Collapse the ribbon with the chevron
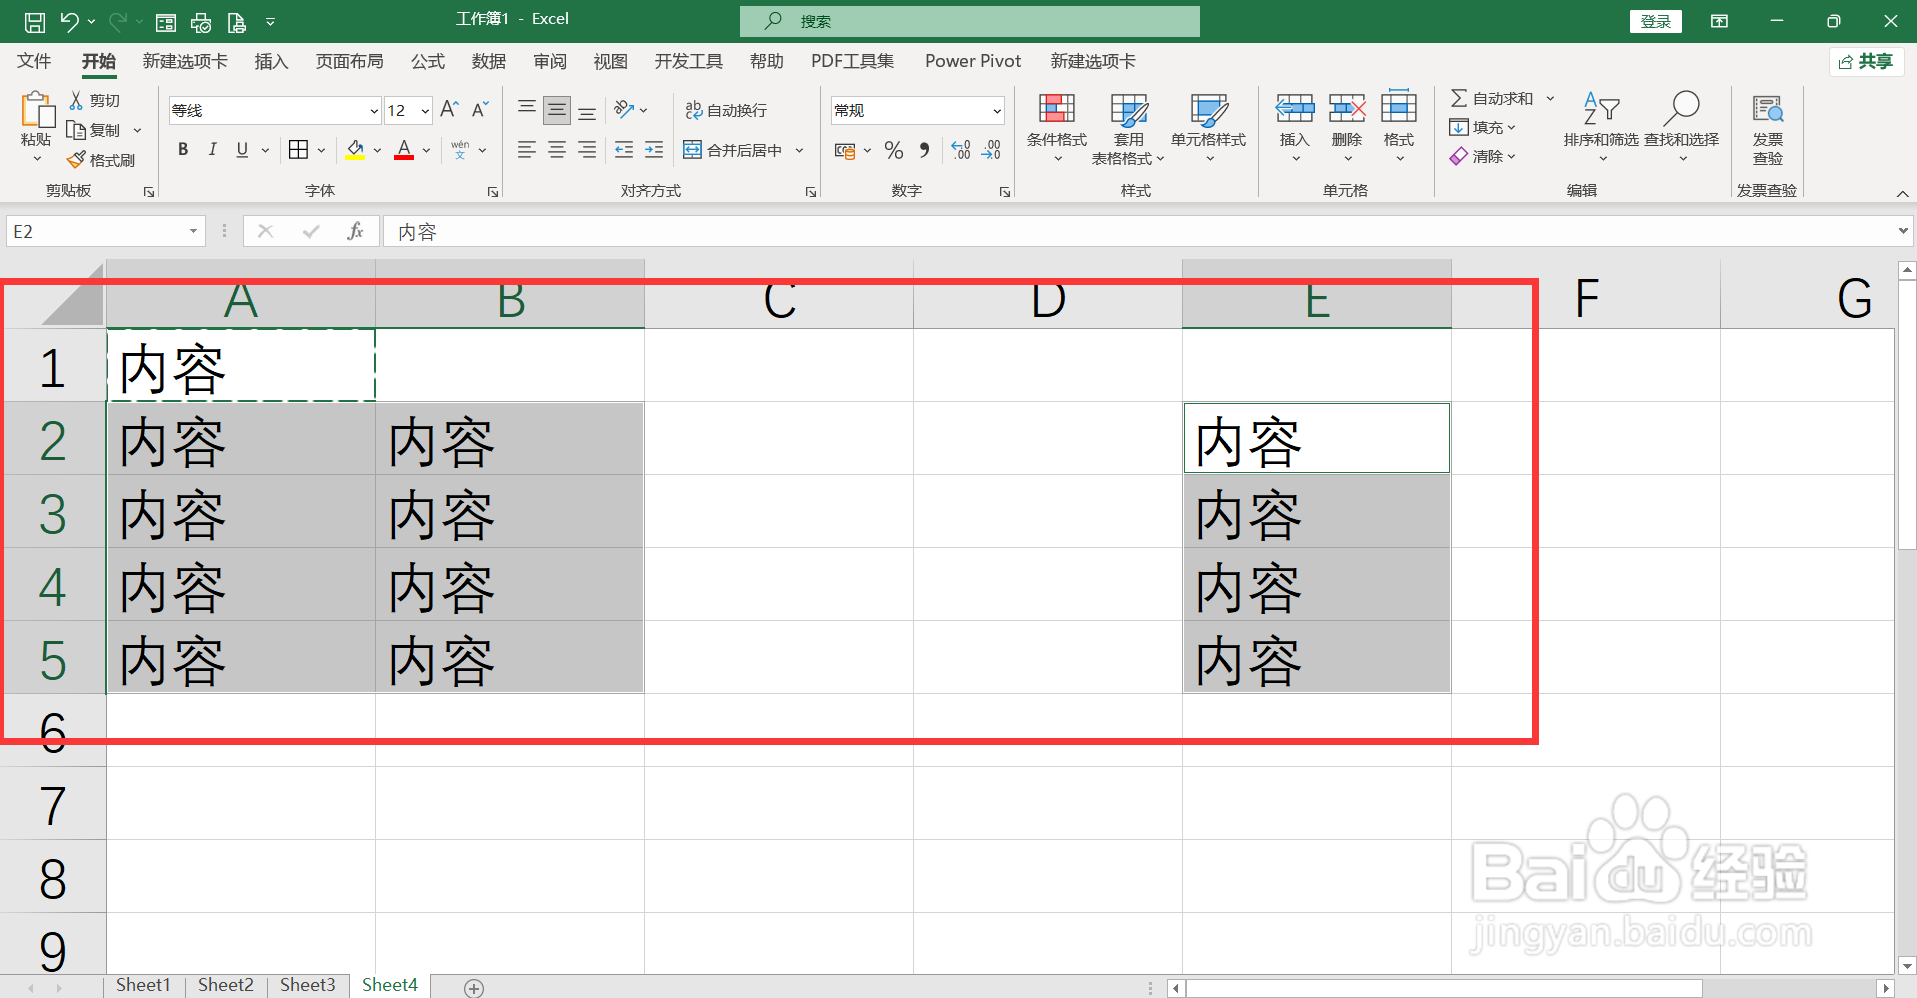The width and height of the screenshot is (1917, 998). point(1902,193)
